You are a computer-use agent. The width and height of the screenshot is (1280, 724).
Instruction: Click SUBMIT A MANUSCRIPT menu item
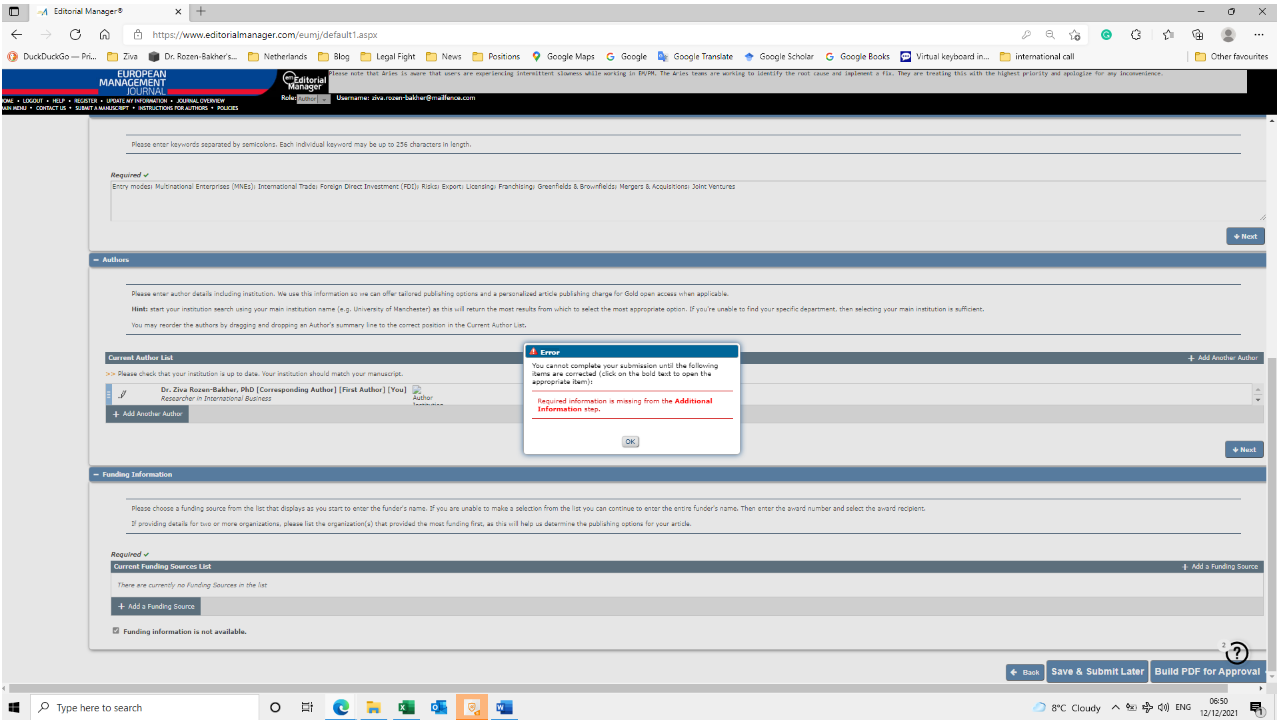pyautogui.click(x=102, y=108)
